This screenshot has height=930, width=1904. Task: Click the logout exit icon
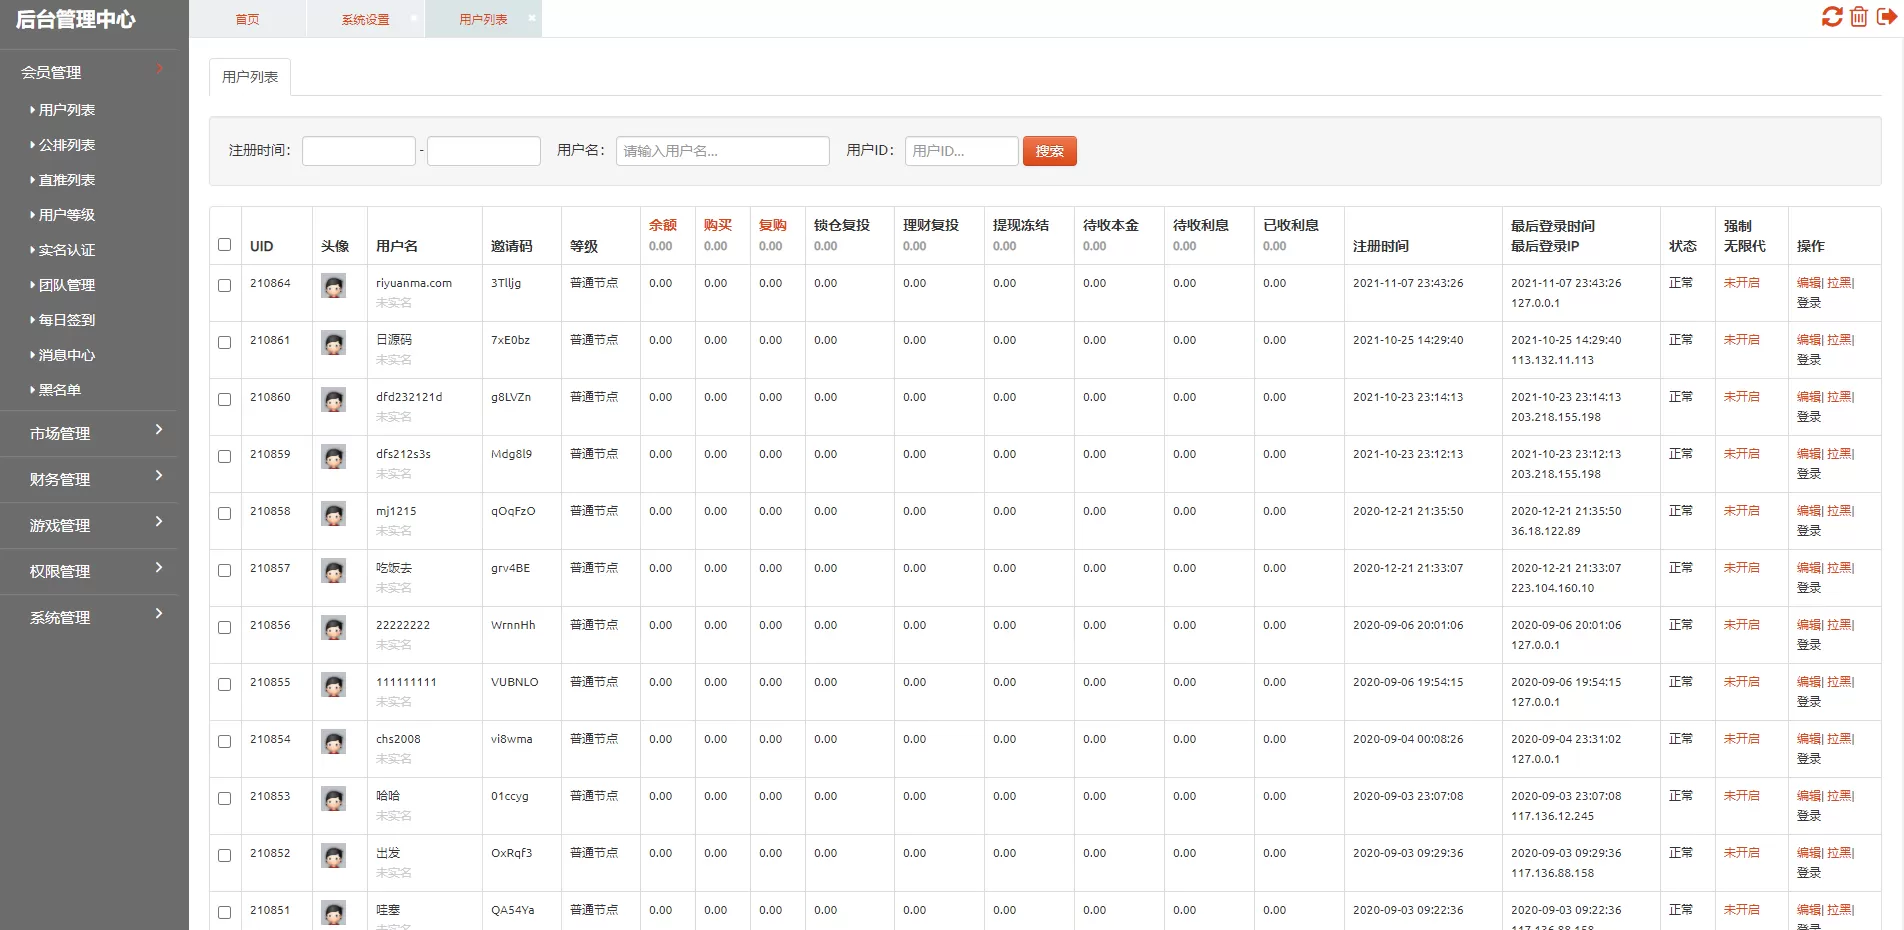tap(1887, 17)
